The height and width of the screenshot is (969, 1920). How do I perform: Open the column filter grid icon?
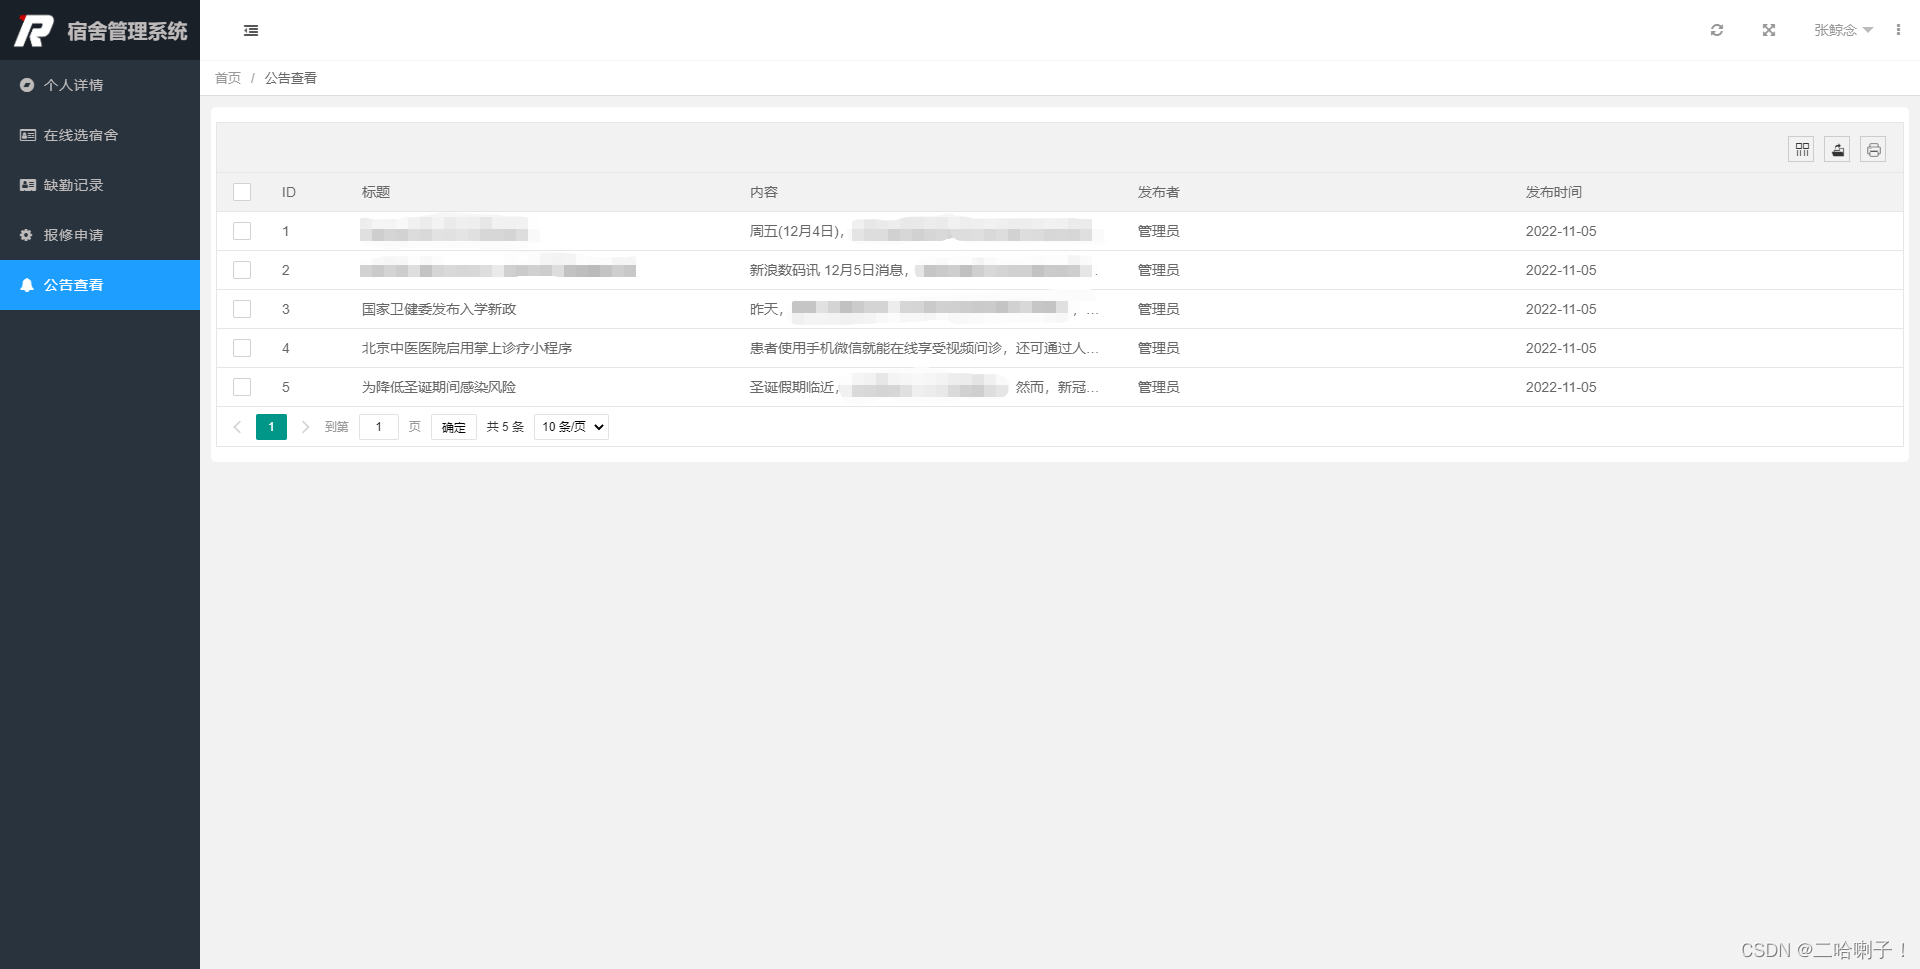coord(1802,150)
